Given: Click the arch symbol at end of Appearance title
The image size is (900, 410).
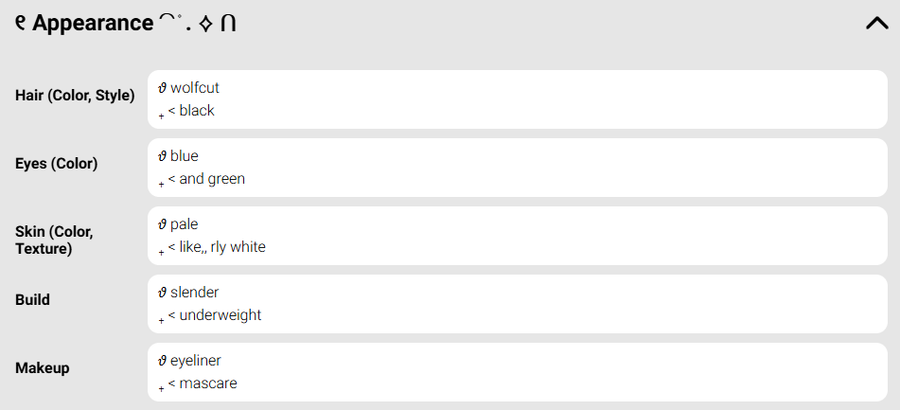Looking at the screenshot, I should [x=228, y=24].
